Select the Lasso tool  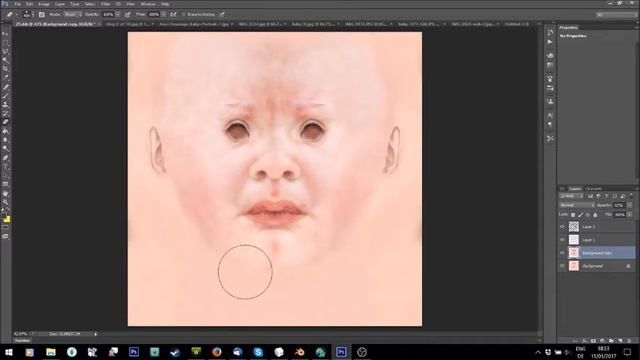tap(5, 51)
